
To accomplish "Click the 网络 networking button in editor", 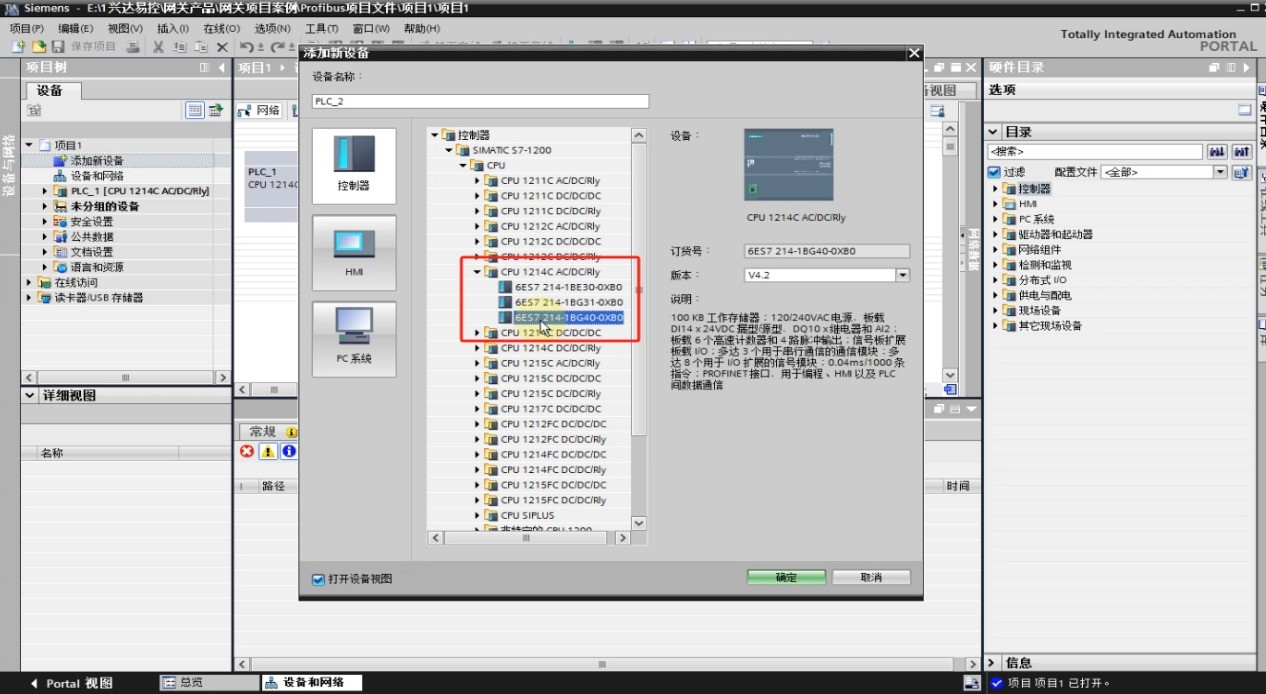I will pos(261,111).
